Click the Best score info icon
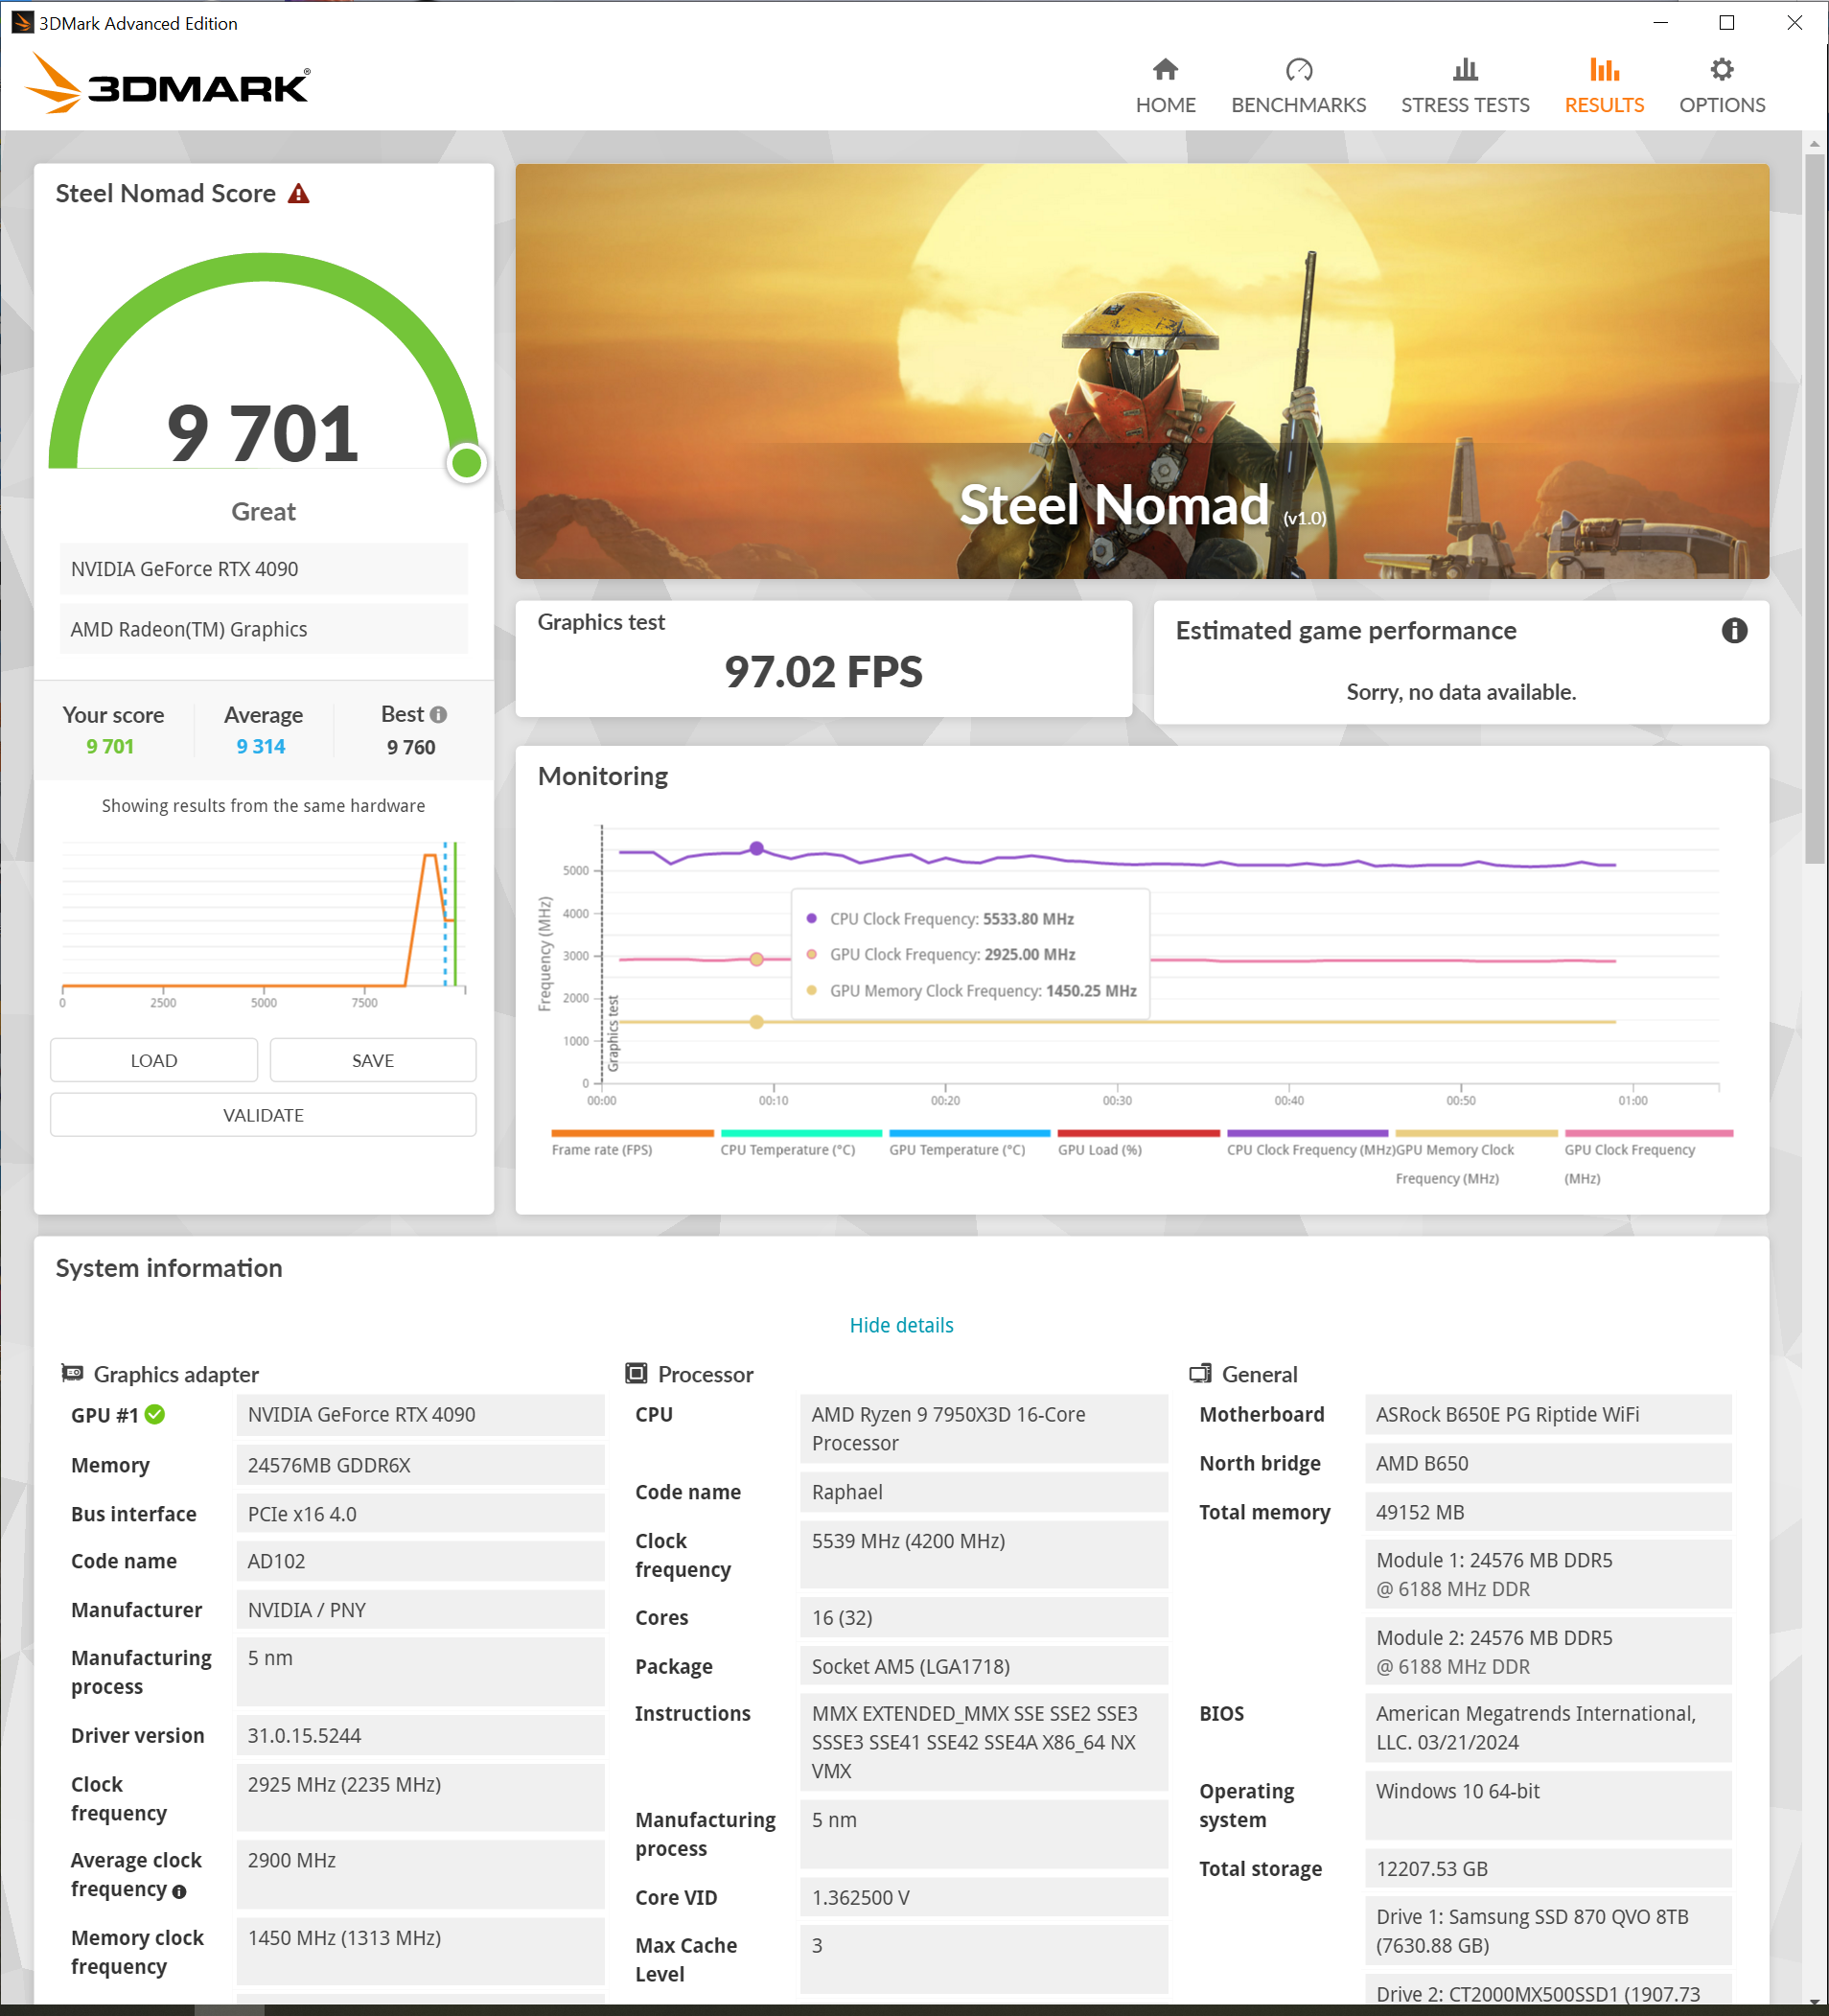1829x2016 pixels. coord(438,714)
